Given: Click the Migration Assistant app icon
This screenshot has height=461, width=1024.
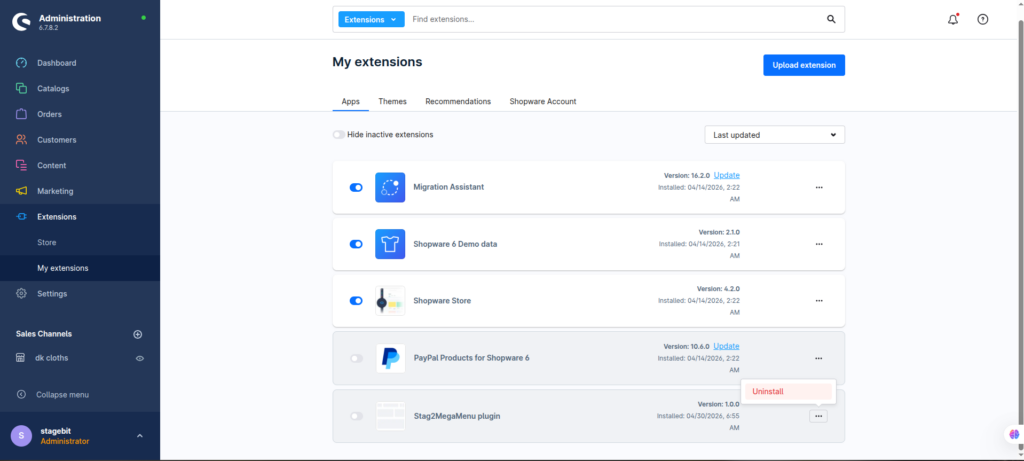Looking at the screenshot, I should pyautogui.click(x=390, y=187).
